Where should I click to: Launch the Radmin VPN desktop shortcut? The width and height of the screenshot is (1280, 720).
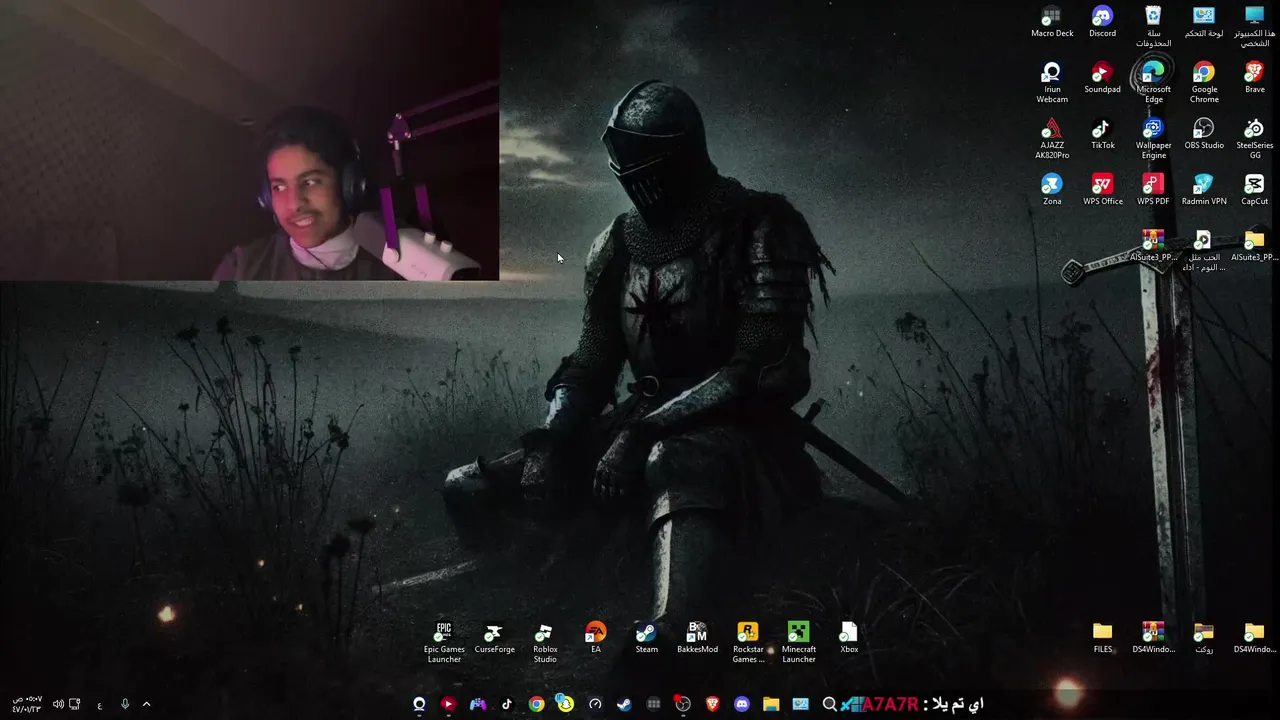[1204, 190]
